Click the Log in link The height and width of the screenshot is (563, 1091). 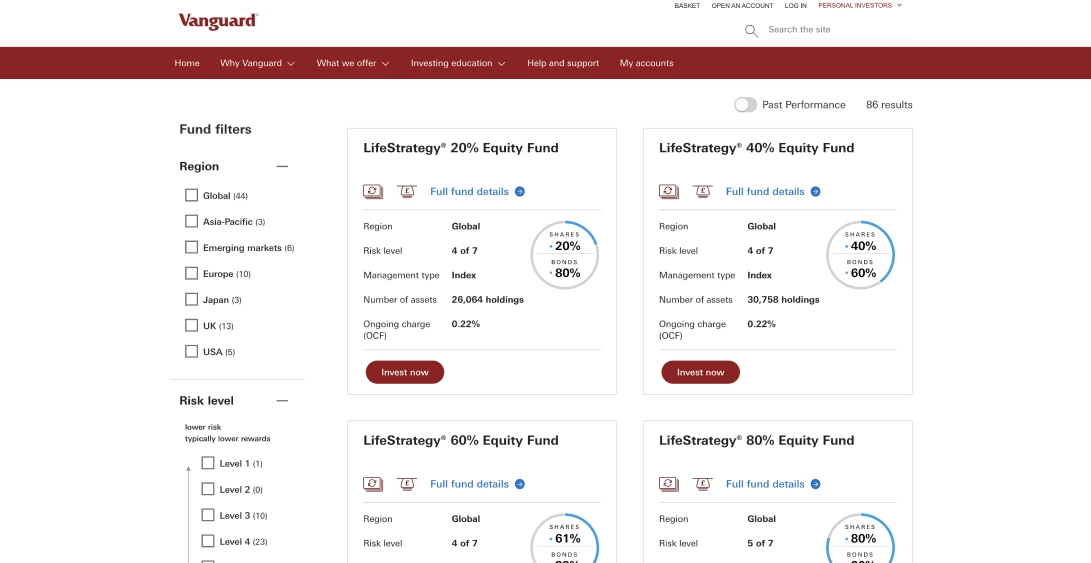tap(796, 6)
